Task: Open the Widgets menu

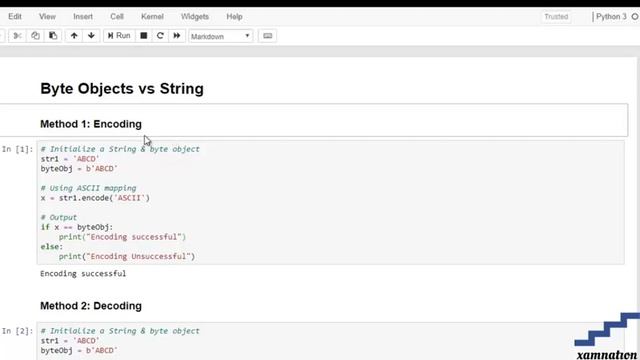Action: tap(195, 17)
